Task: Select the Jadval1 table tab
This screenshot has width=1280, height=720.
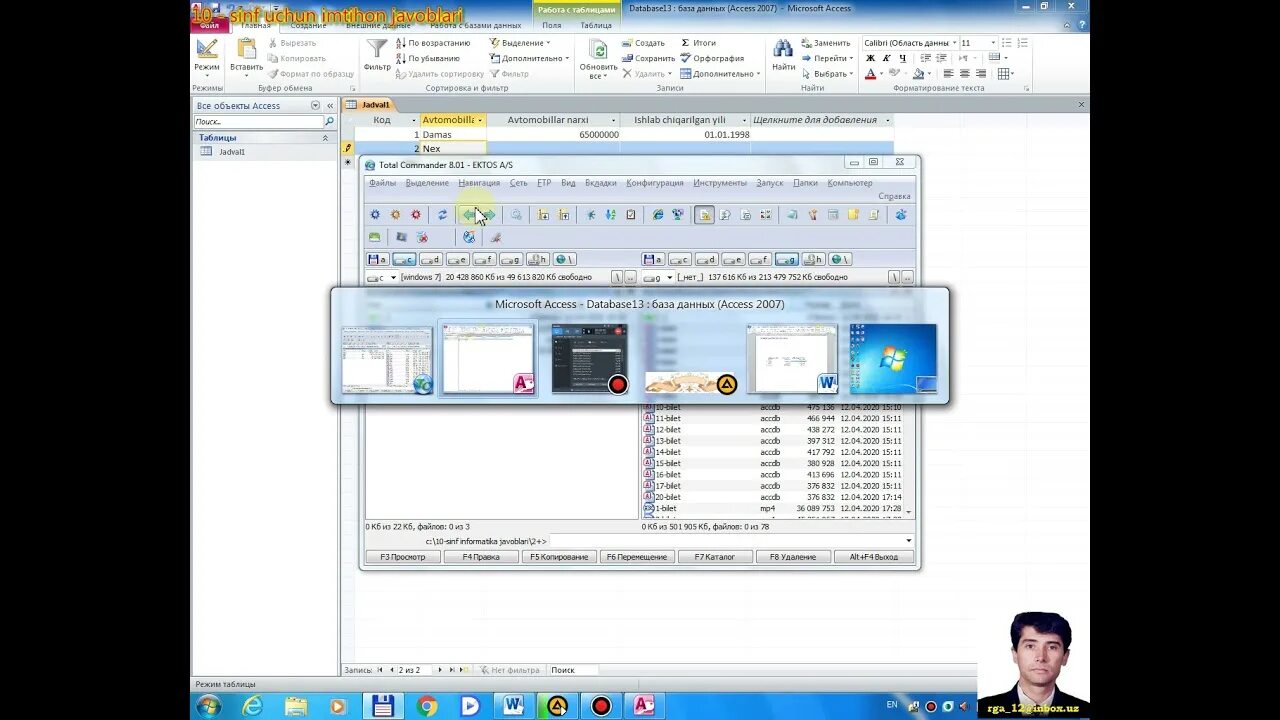Action: pyautogui.click(x=370, y=104)
